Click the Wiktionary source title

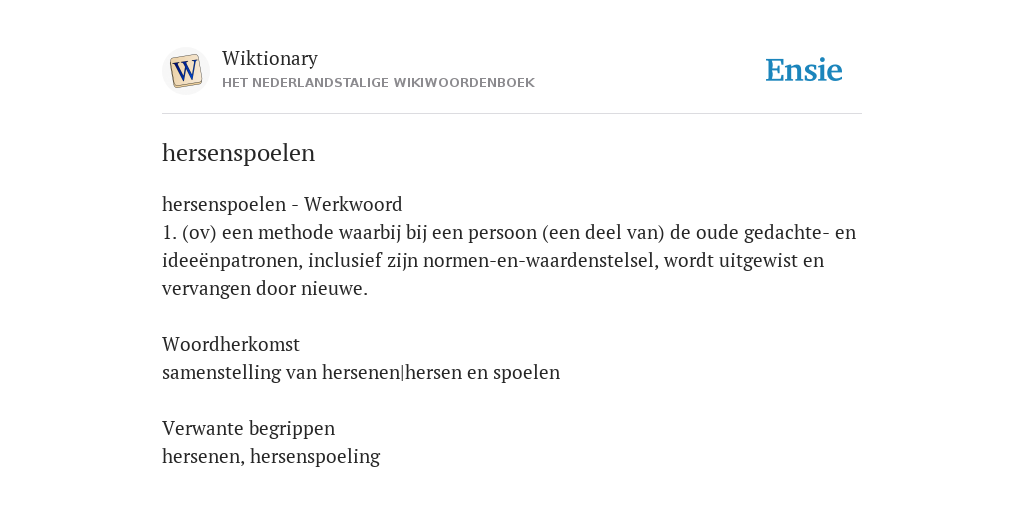click(270, 58)
